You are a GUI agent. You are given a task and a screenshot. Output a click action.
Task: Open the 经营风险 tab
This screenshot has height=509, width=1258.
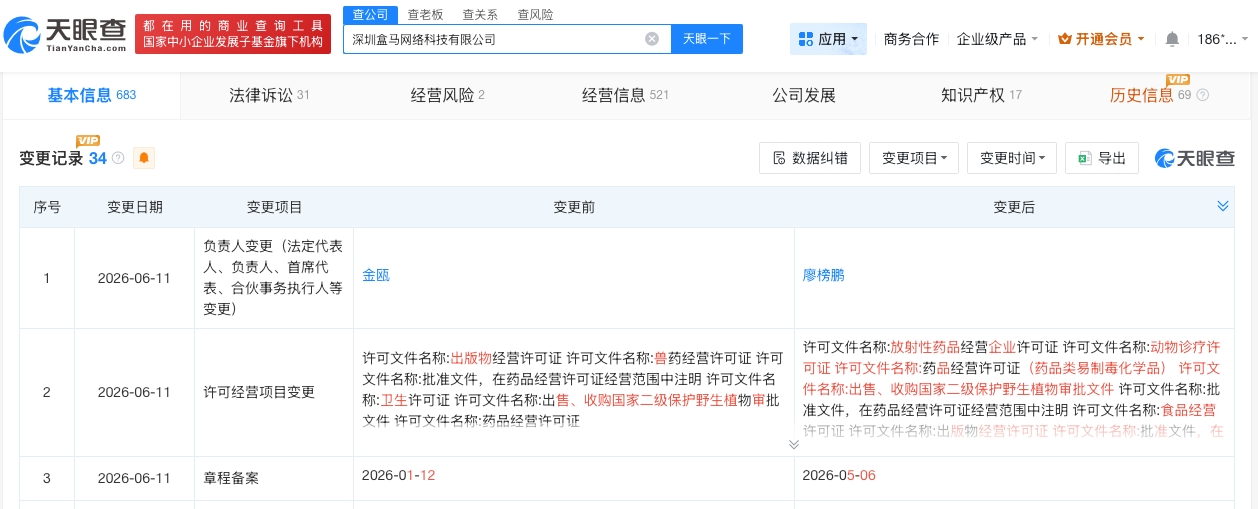point(448,96)
